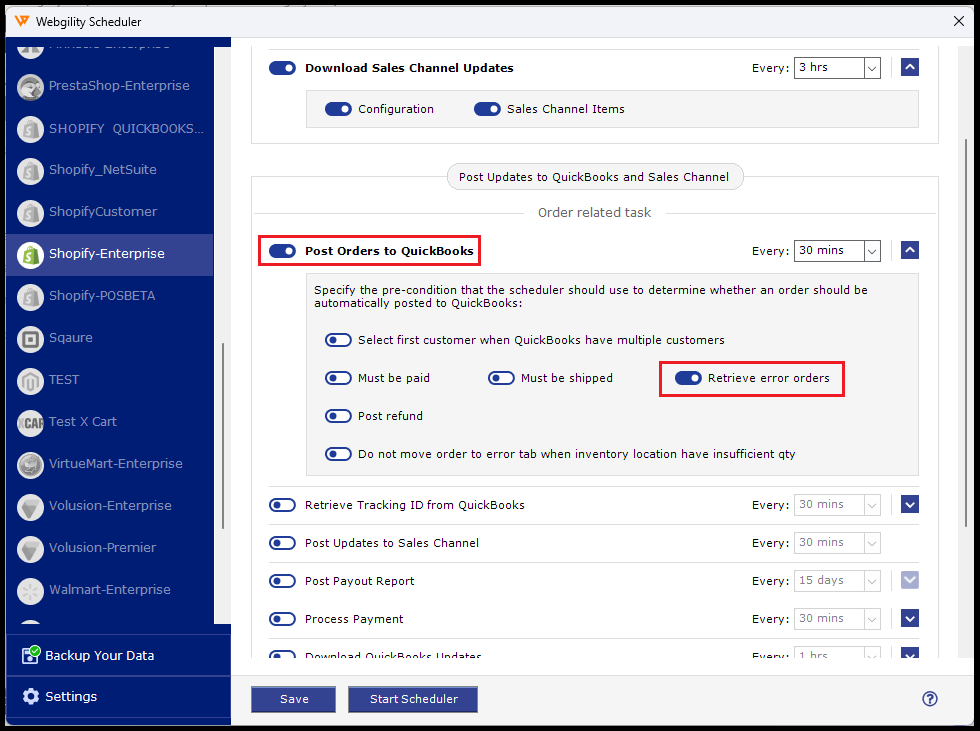Click the VirtueMart-Enterprise store icon
The image size is (980, 731).
pos(30,465)
